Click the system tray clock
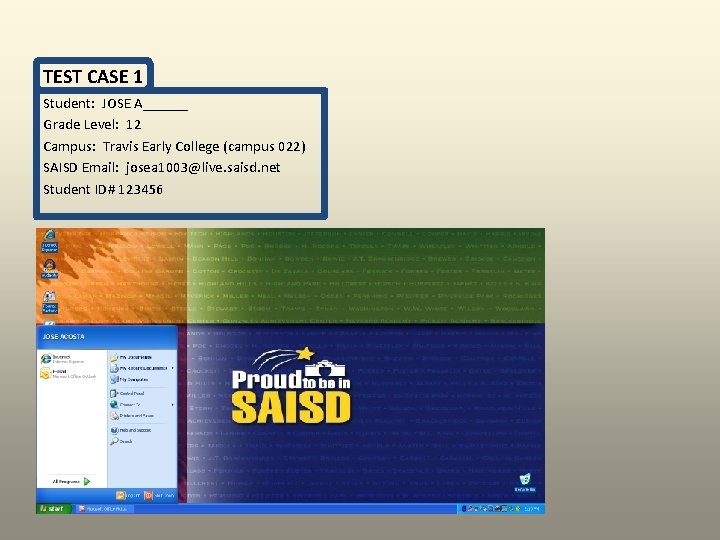 point(532,509)
